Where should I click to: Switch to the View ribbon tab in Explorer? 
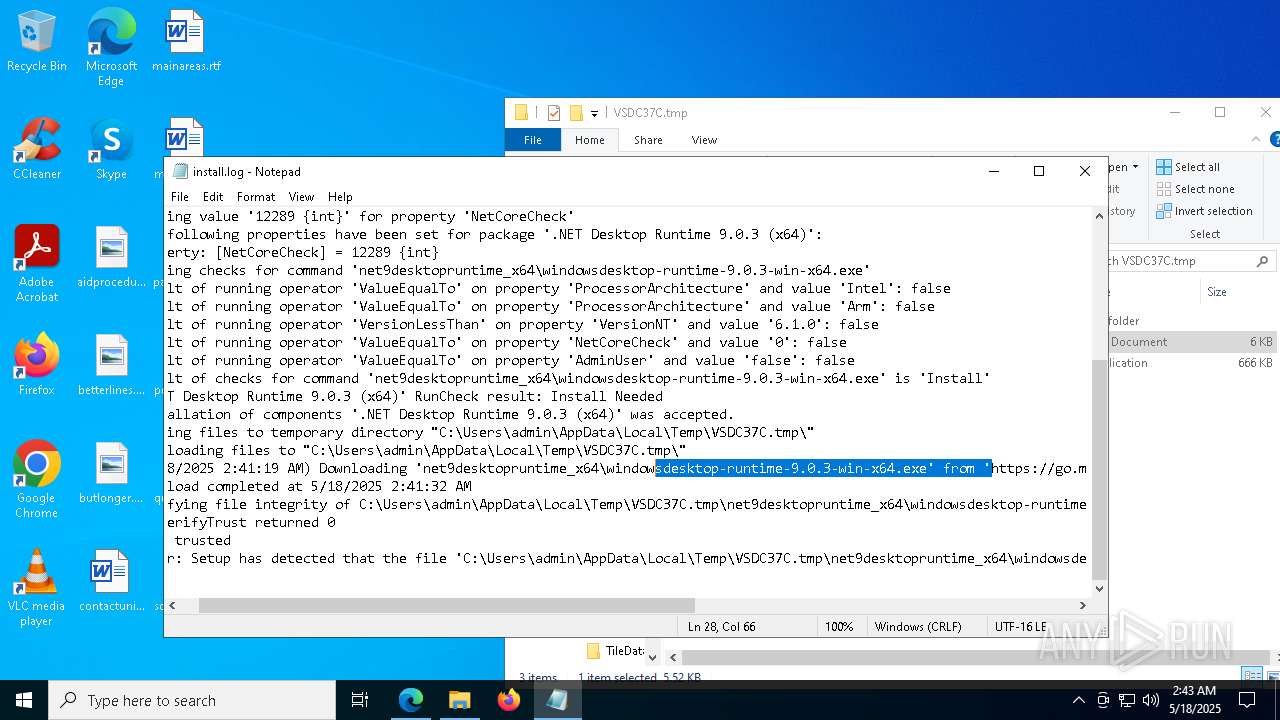tap(704, 140)
